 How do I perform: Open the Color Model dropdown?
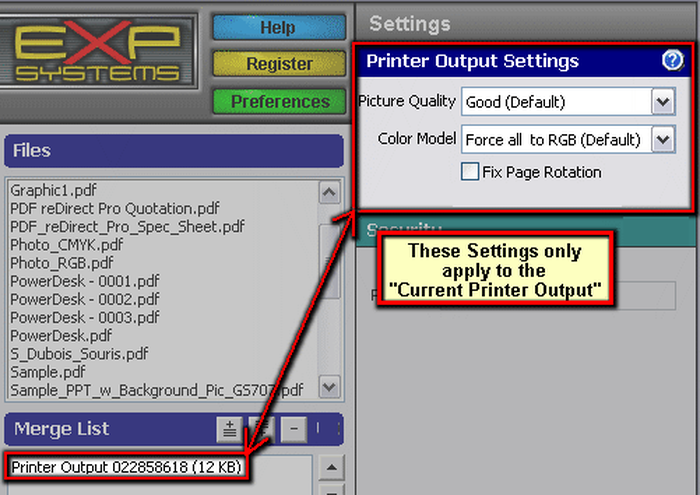pyautogui.click(x=663, y=140)
